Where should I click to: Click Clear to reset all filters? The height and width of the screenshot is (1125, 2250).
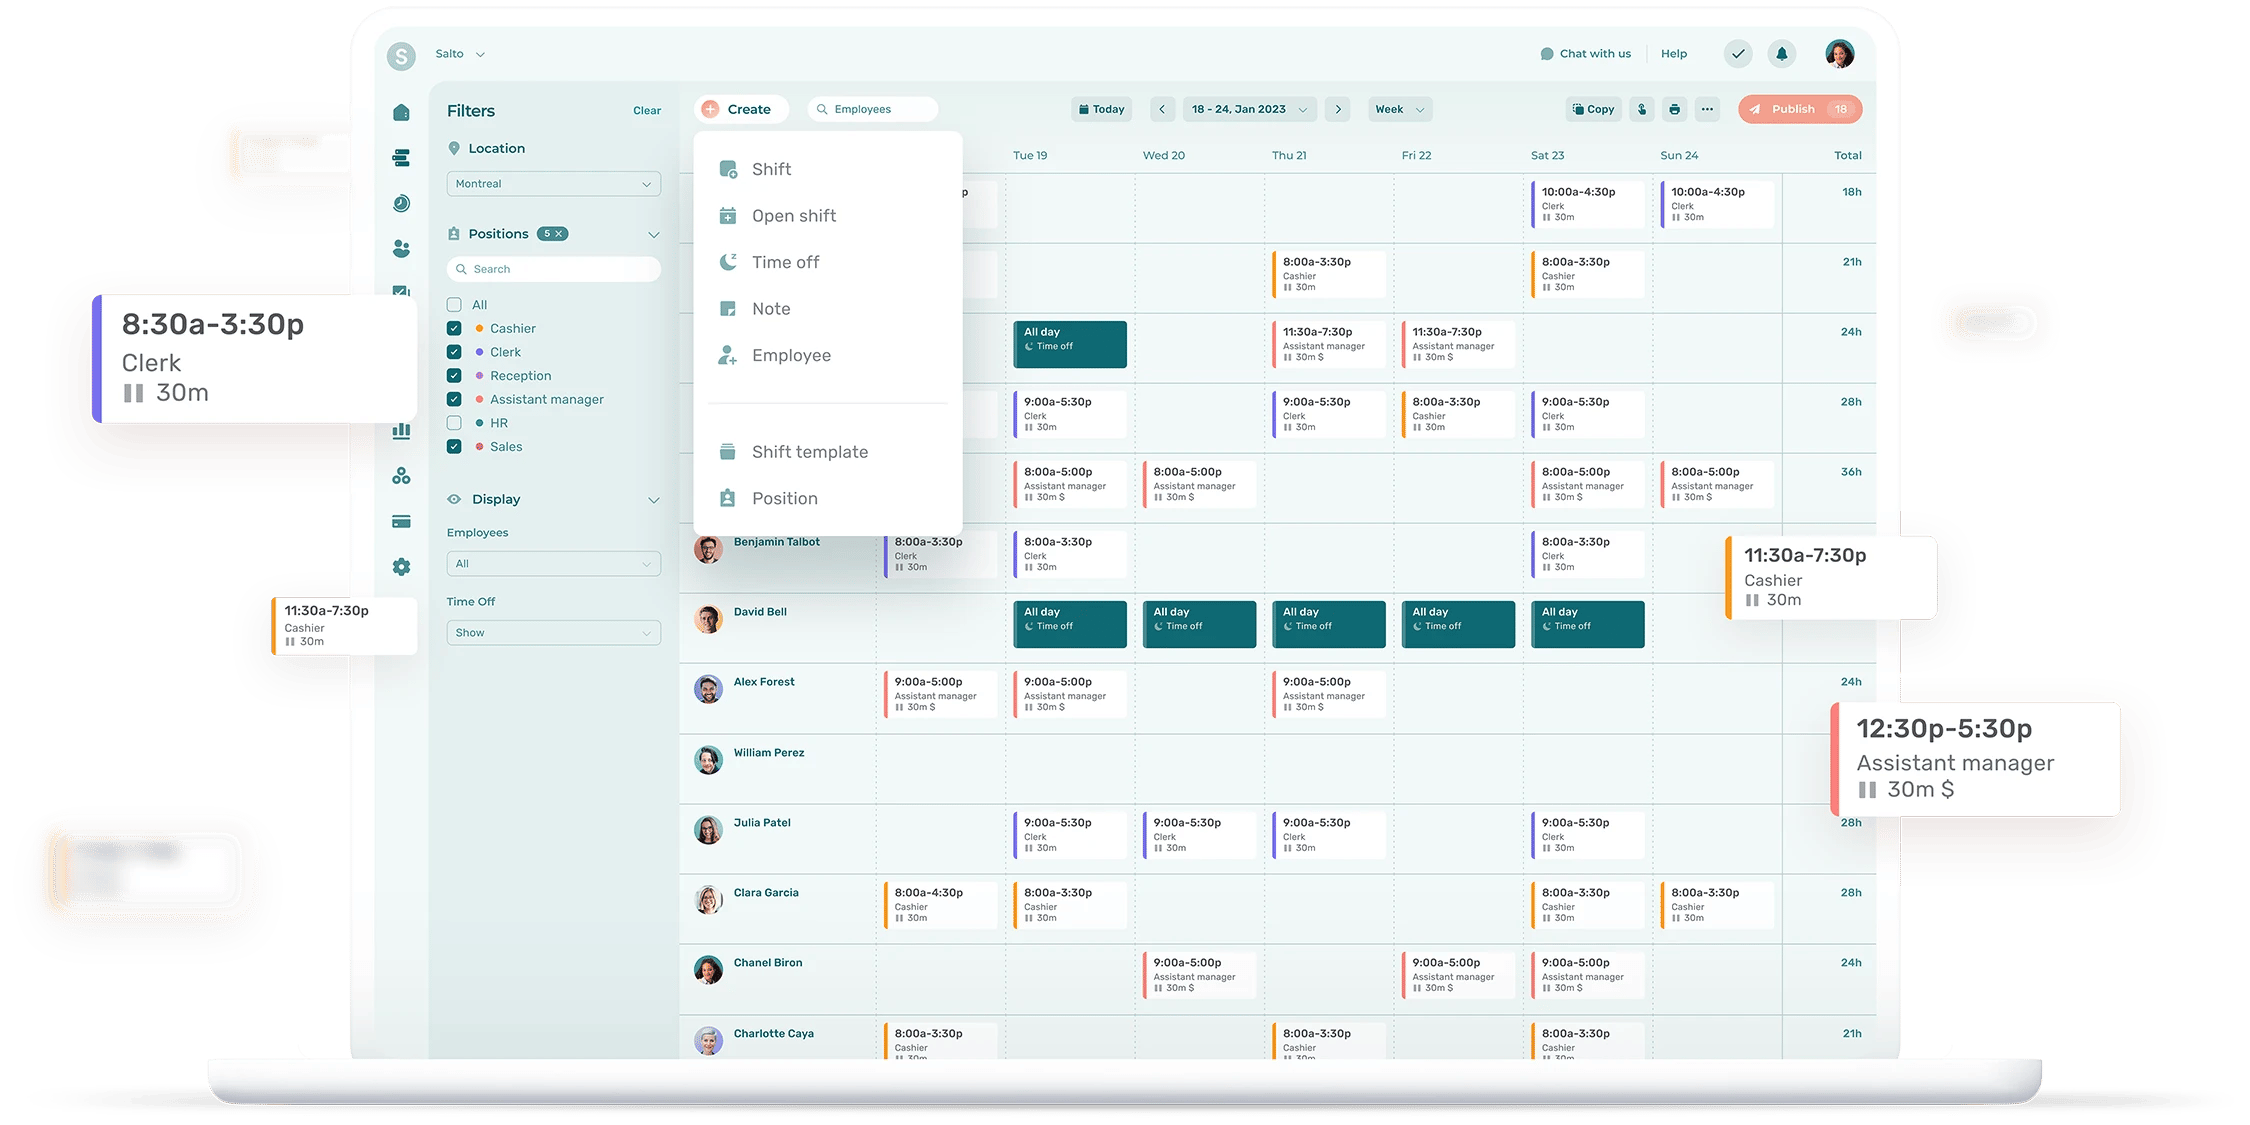(647, 110)
